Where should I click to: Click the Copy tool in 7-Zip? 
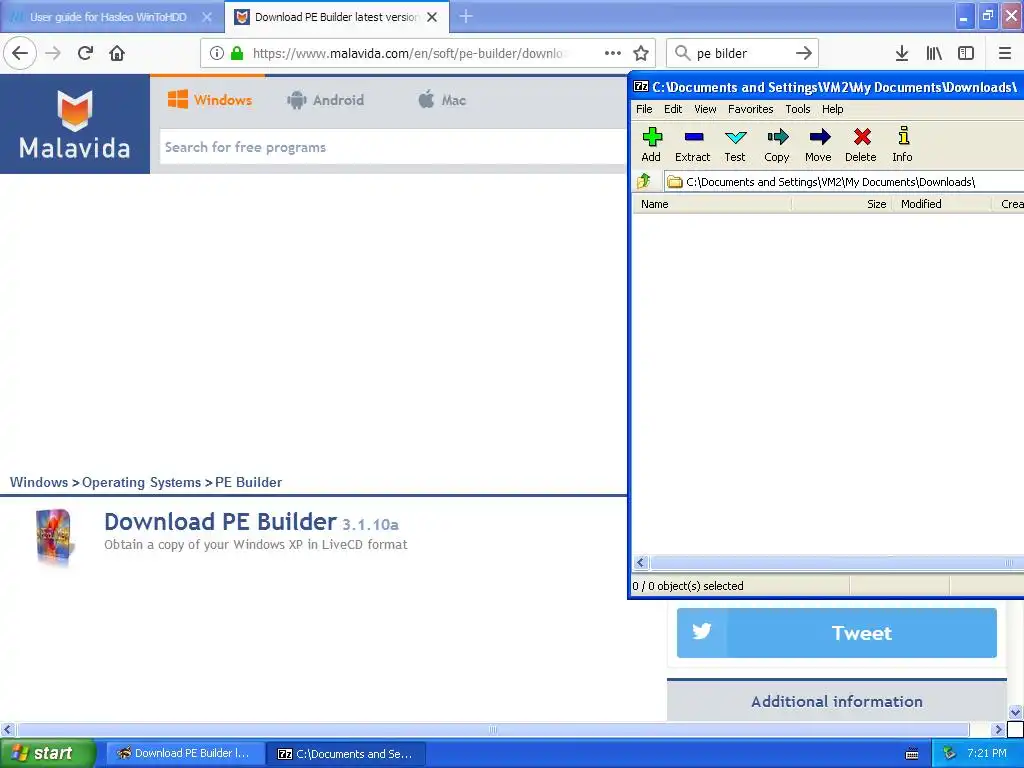[776, 144]
